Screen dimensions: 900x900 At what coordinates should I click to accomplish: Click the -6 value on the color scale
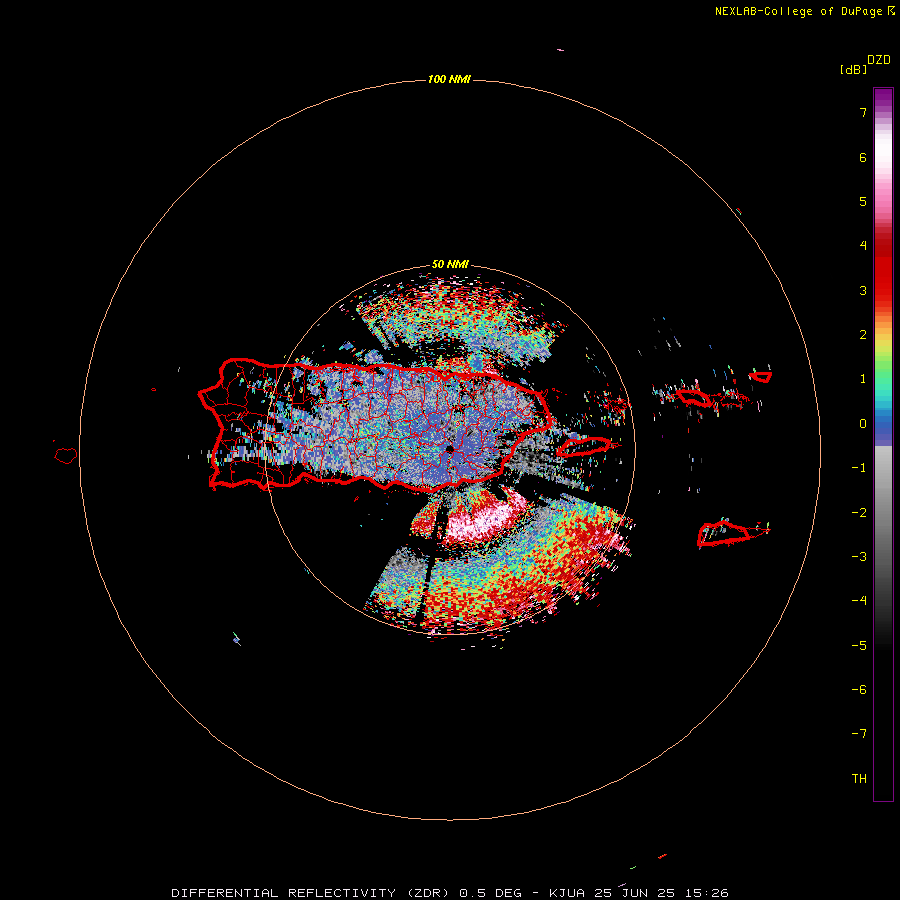(x=859, y=690)
